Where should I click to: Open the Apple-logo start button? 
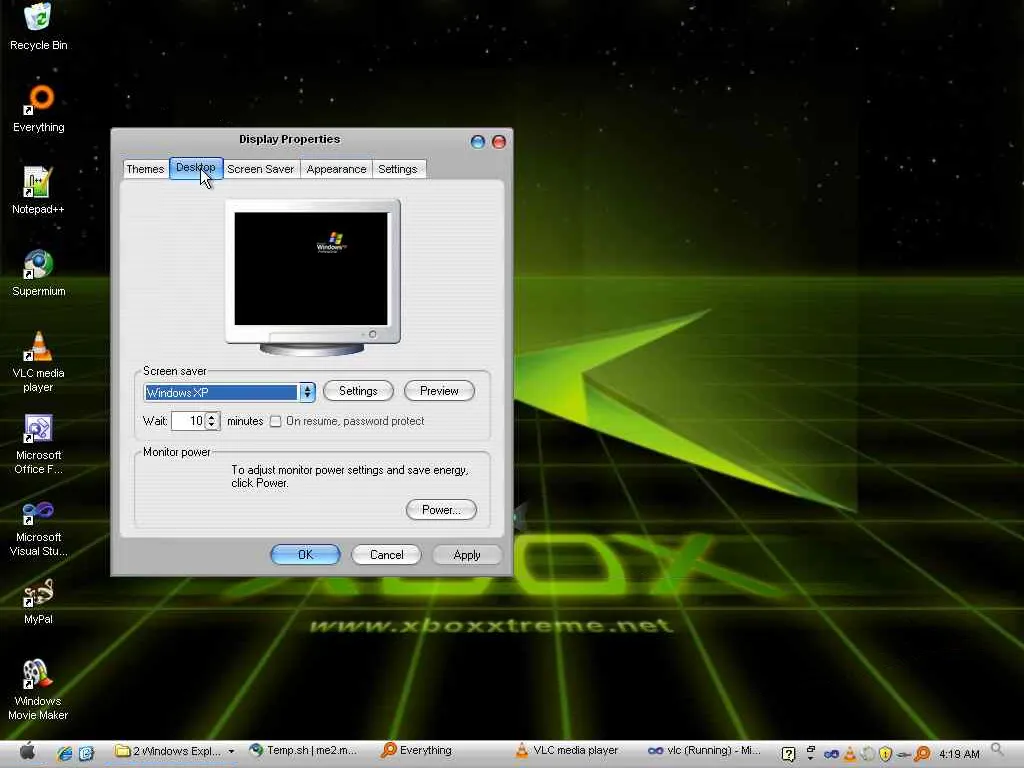(x=27, y=752)
